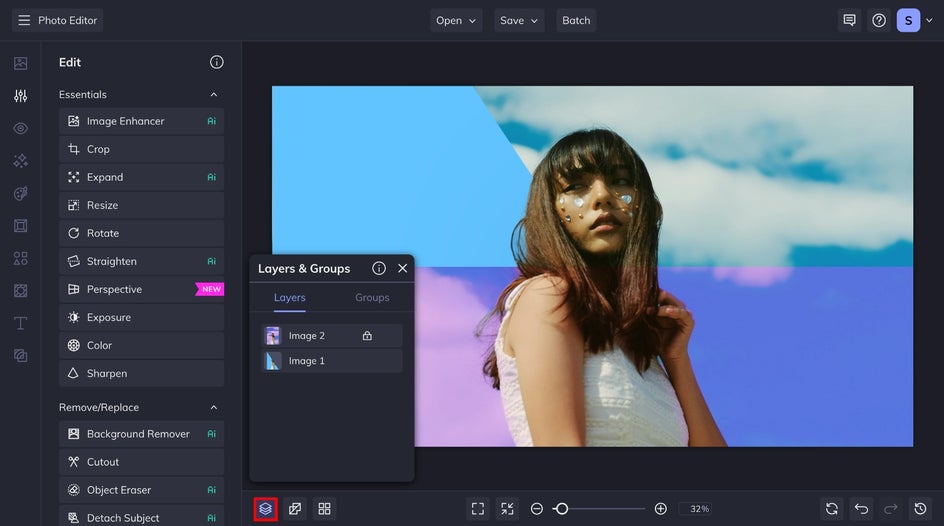
Task: Click the Layers icon in bottom toolbar
Action: (x=265, y=509)
